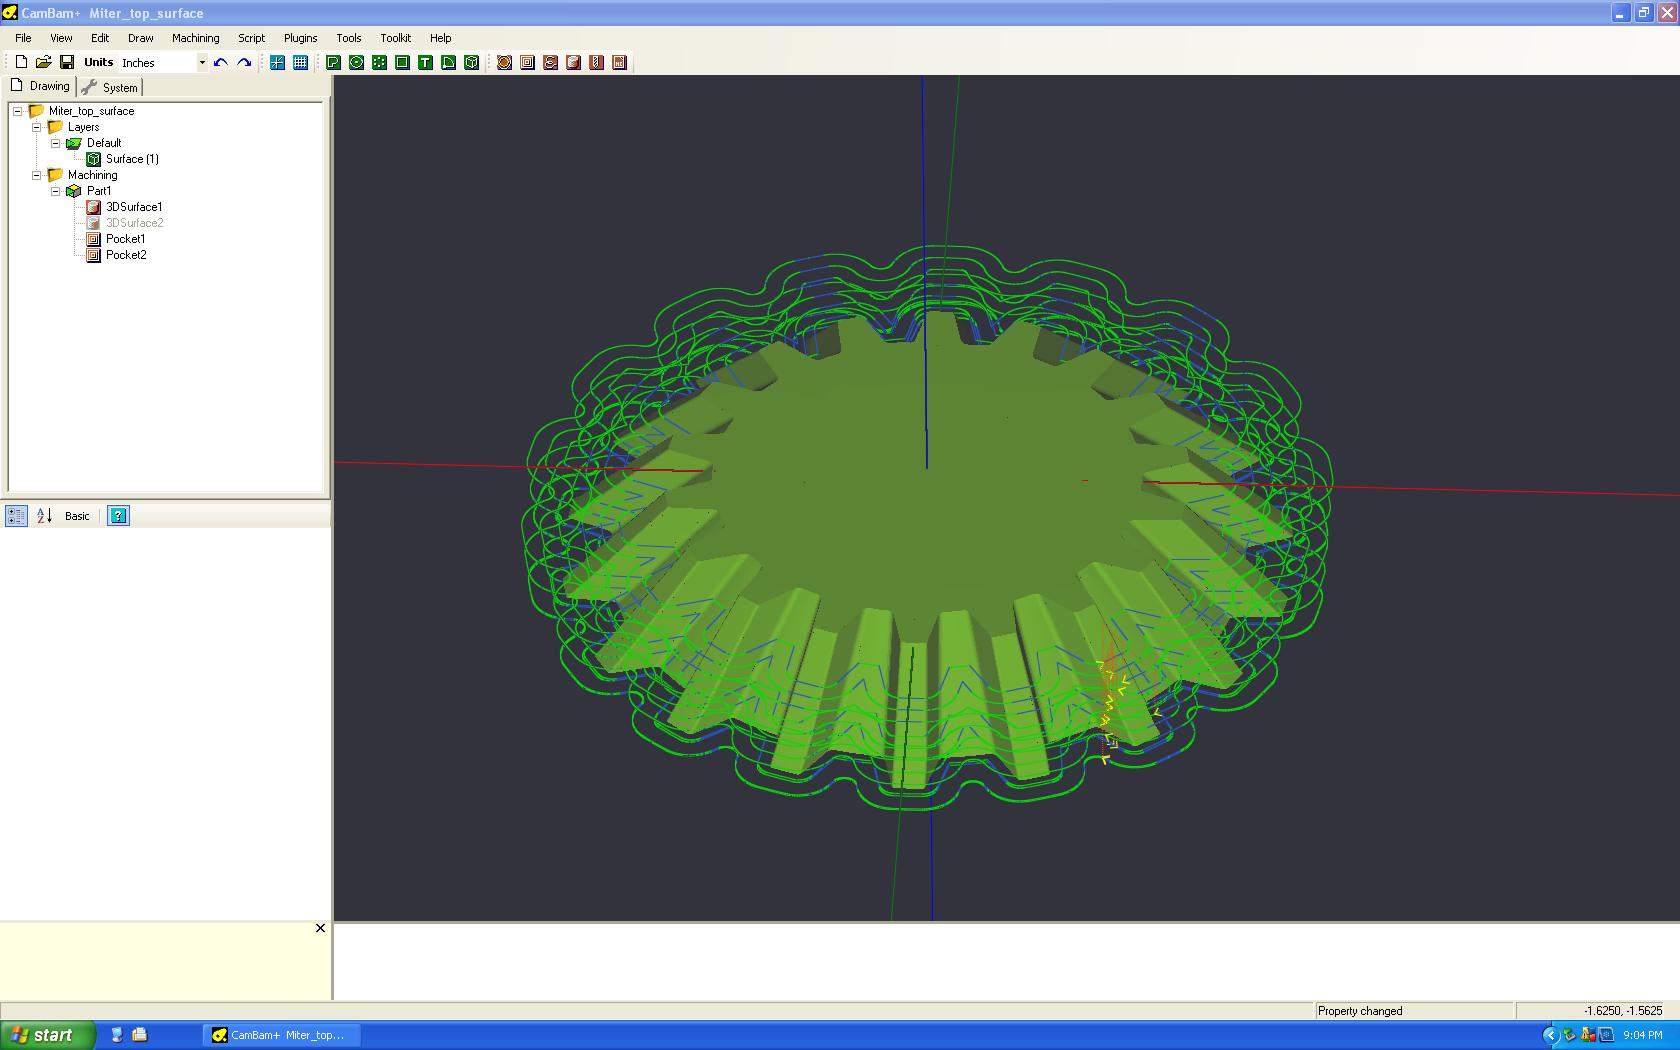Select the Arc drawing tool
The height and width of the screenshot is (1050, 1680).
coord(448,62)
